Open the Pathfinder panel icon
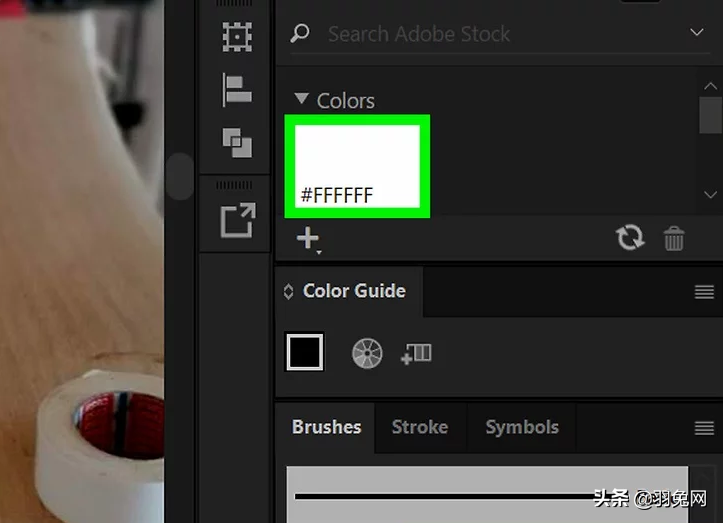This screenshot has width=723, height=523. click(237, 143)
